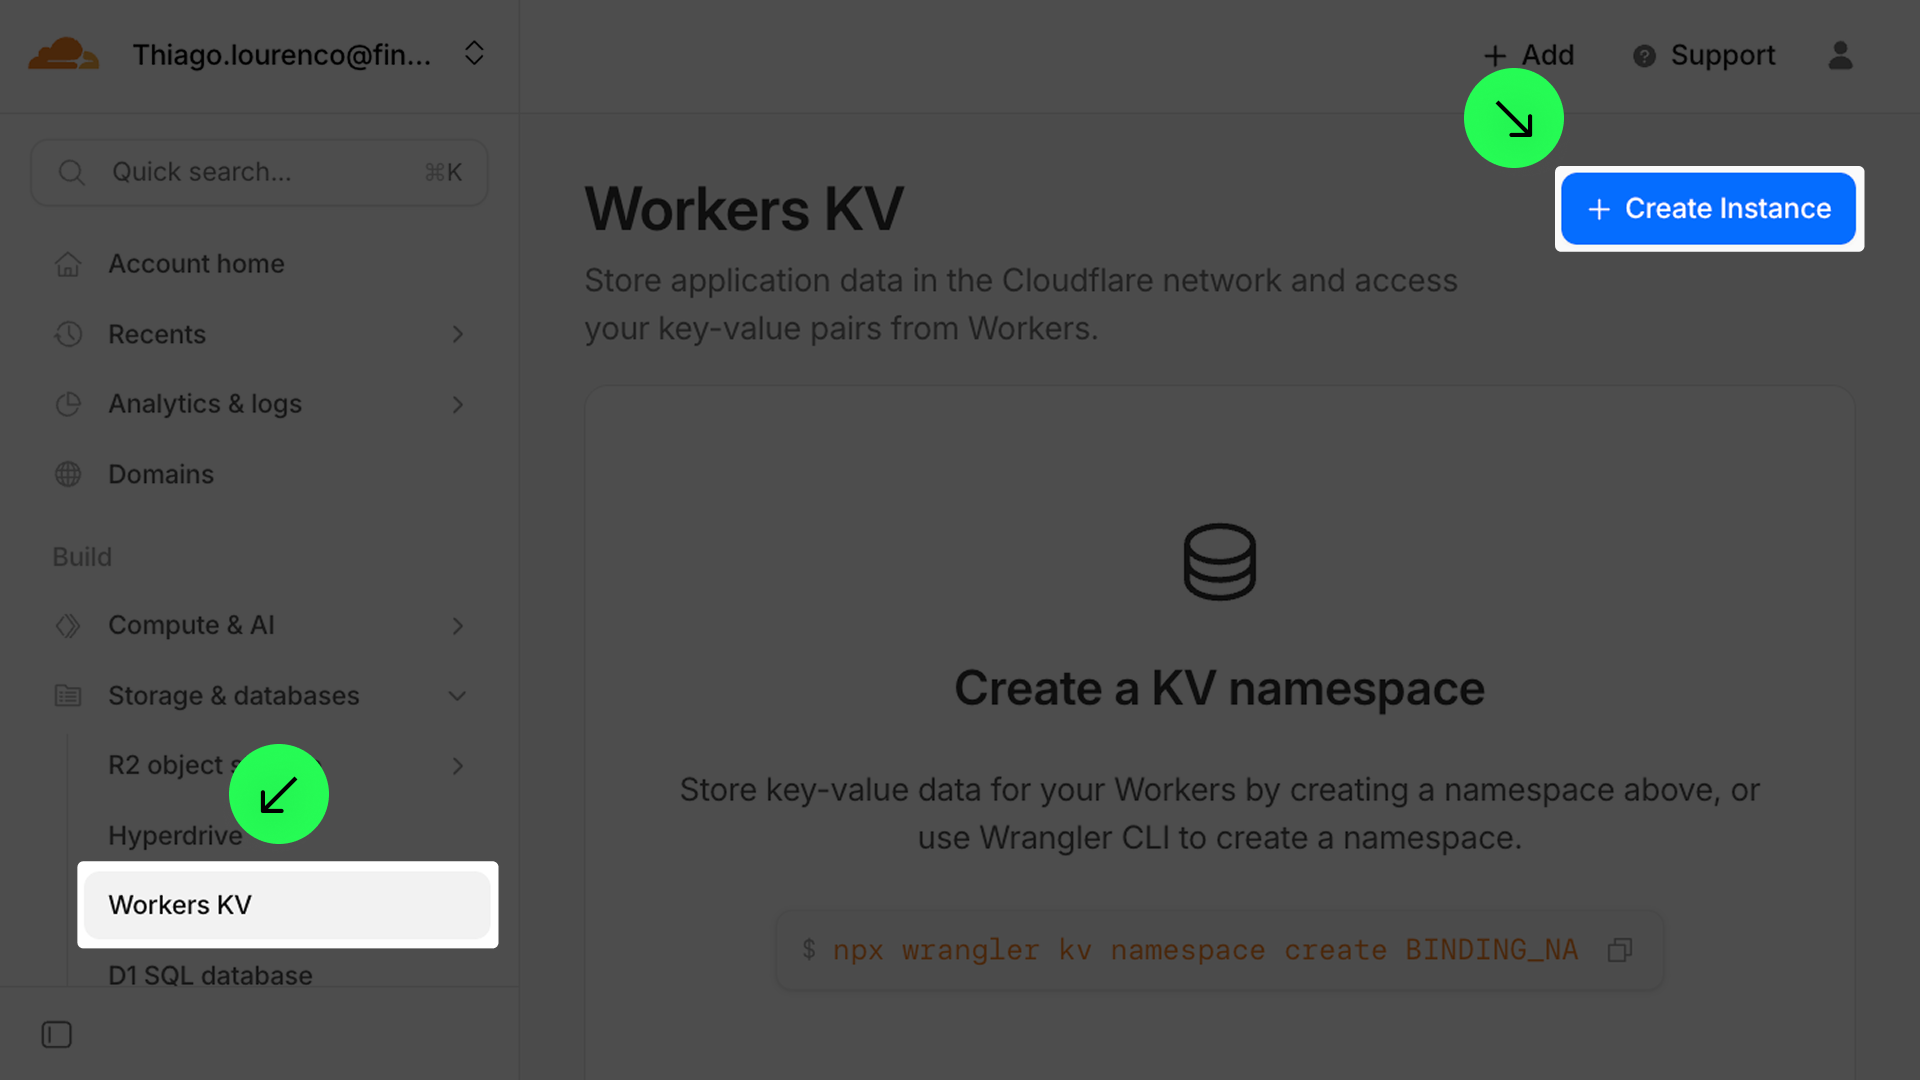
Task: Click the Compute & AI diamond icon
Action: click(68, 625)
